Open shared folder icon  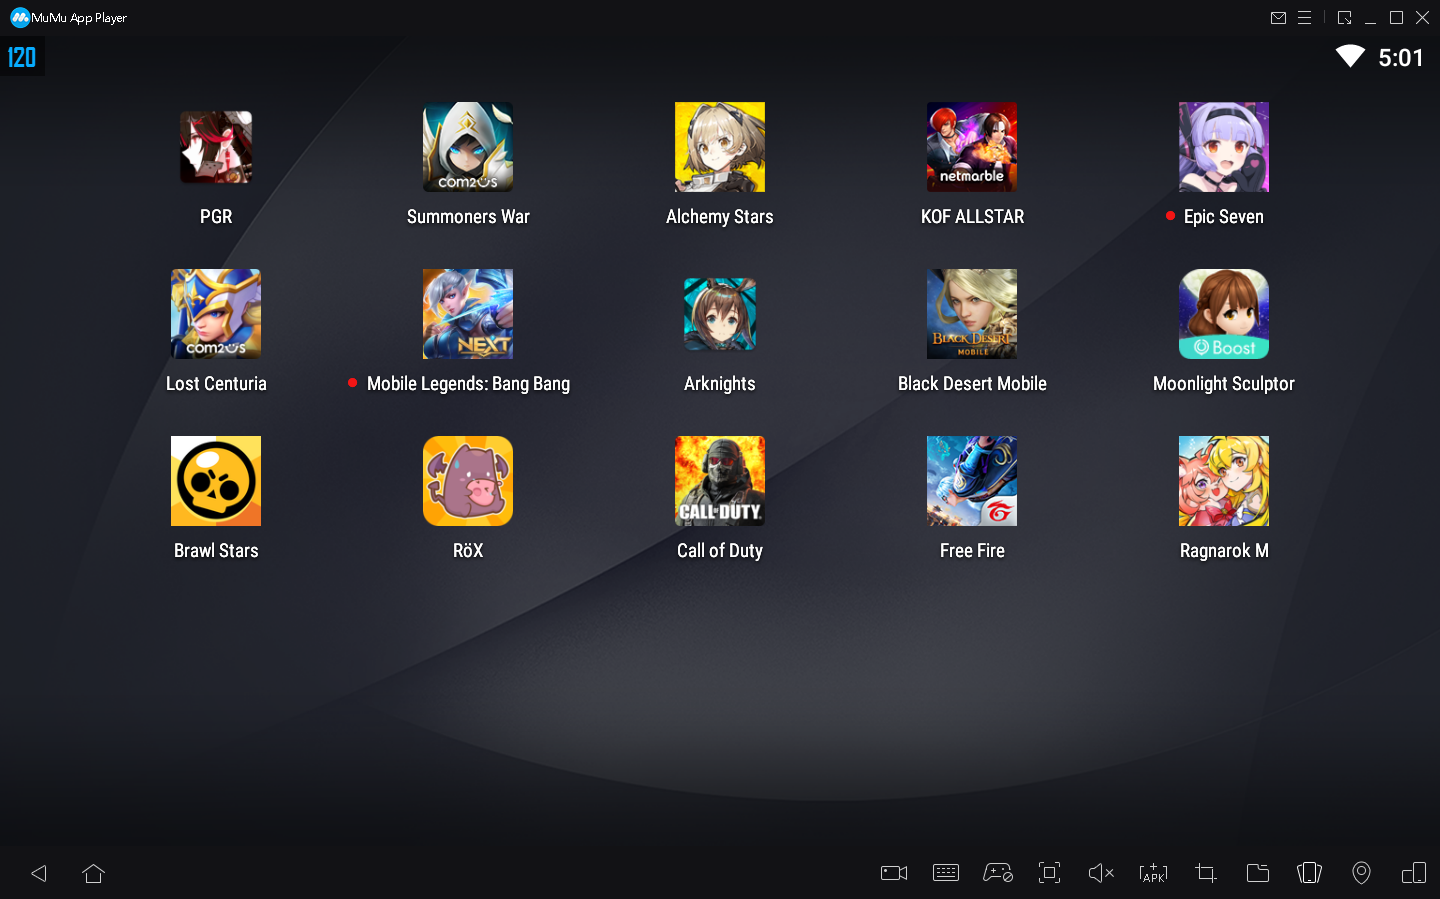tap(1258, 873)
